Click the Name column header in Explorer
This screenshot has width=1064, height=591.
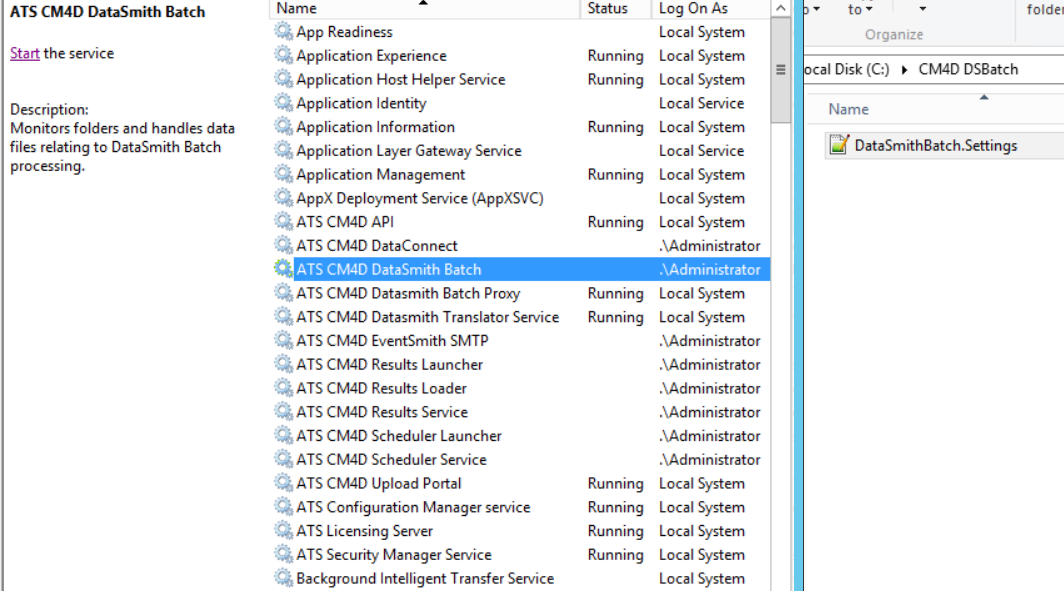[x=849, y=109]
